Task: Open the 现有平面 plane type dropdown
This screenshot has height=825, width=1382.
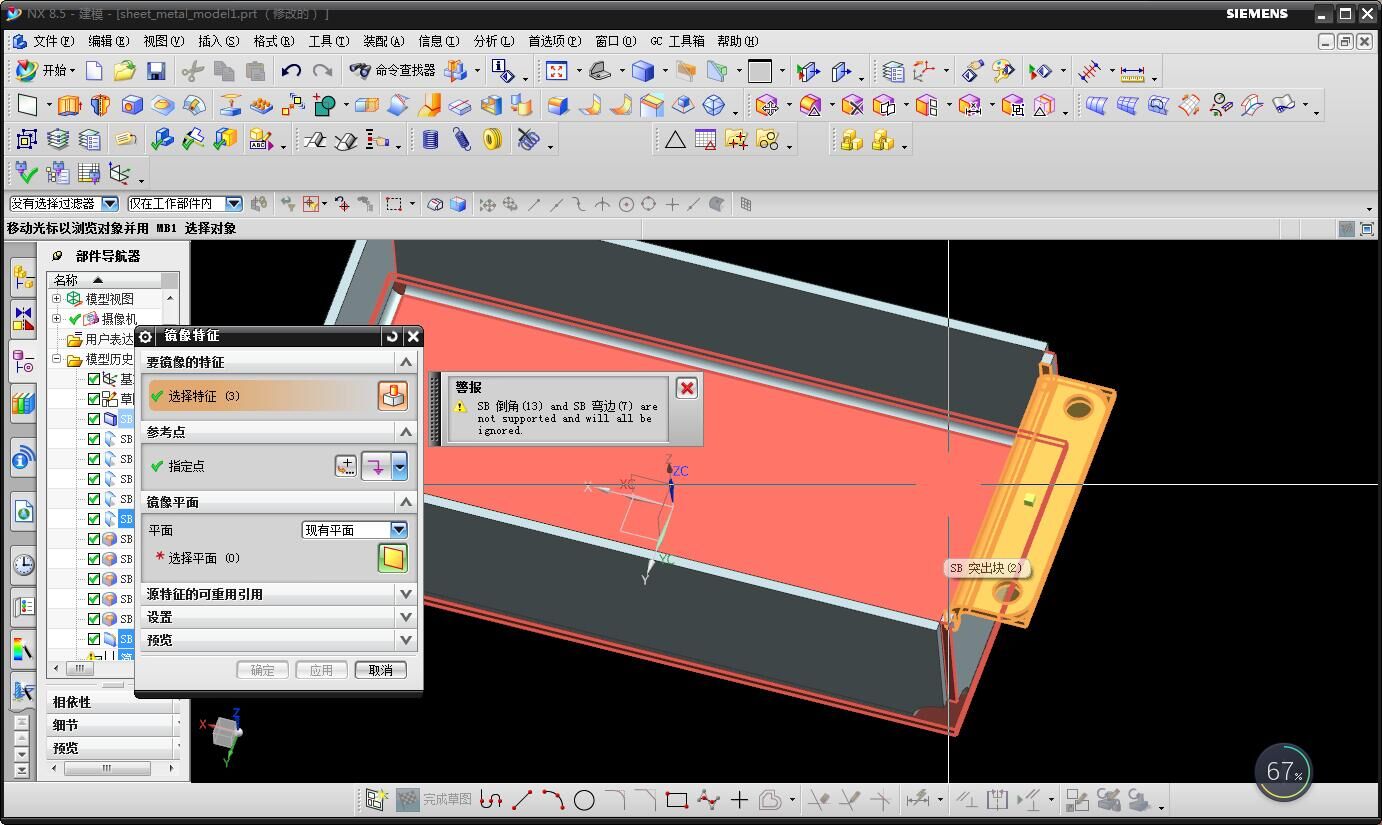Action: [x=399, y=530]
